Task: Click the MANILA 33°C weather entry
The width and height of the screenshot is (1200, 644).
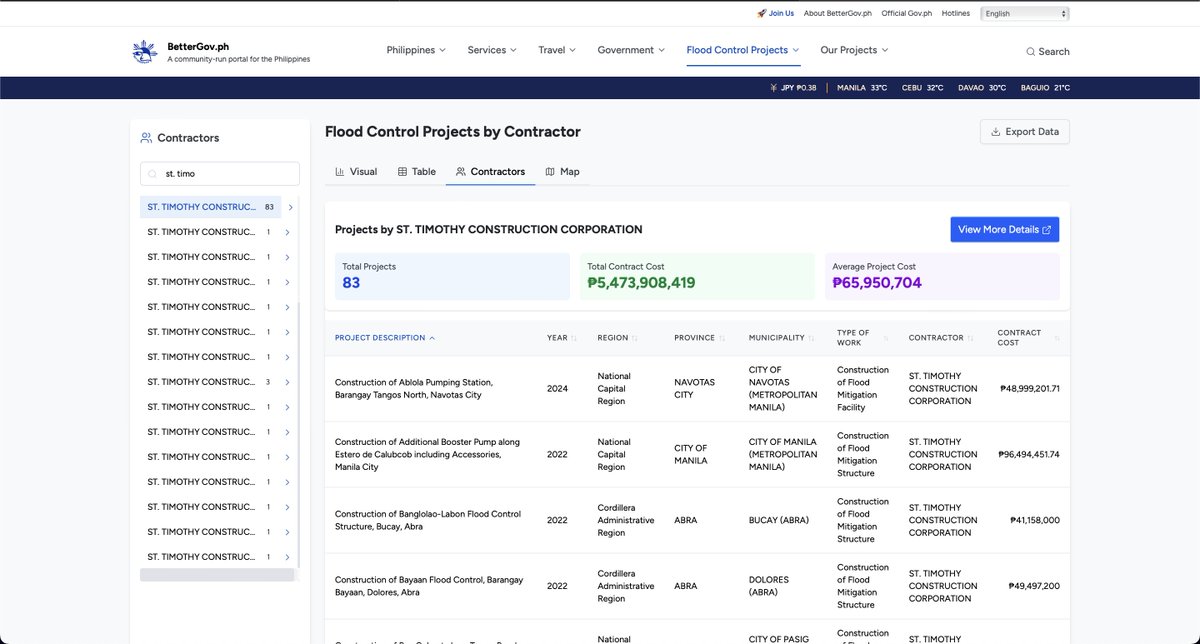Action: [862, 88]
